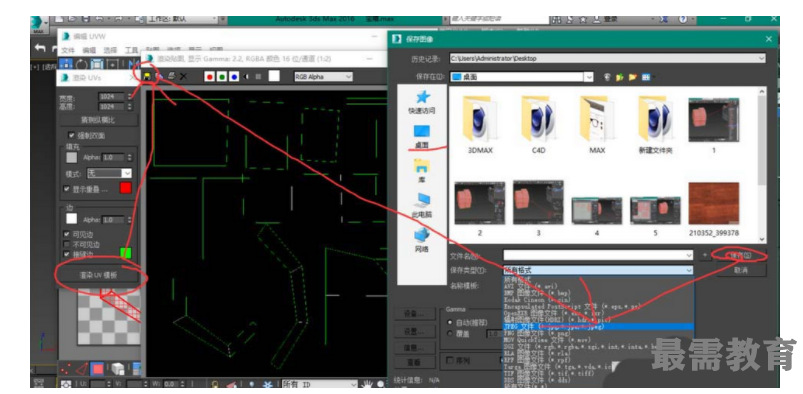Image resolution: width=803 pixels, height=394 pixels.
Task: Enable the blue channel button
Action: [x=235, y=76]
